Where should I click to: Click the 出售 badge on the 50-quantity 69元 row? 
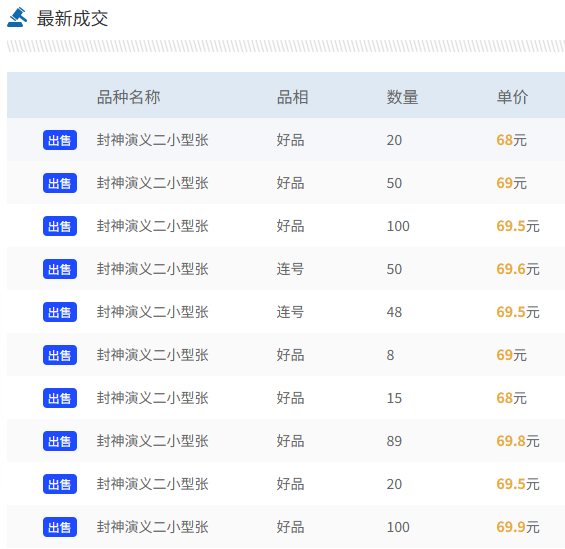(60, 183)
